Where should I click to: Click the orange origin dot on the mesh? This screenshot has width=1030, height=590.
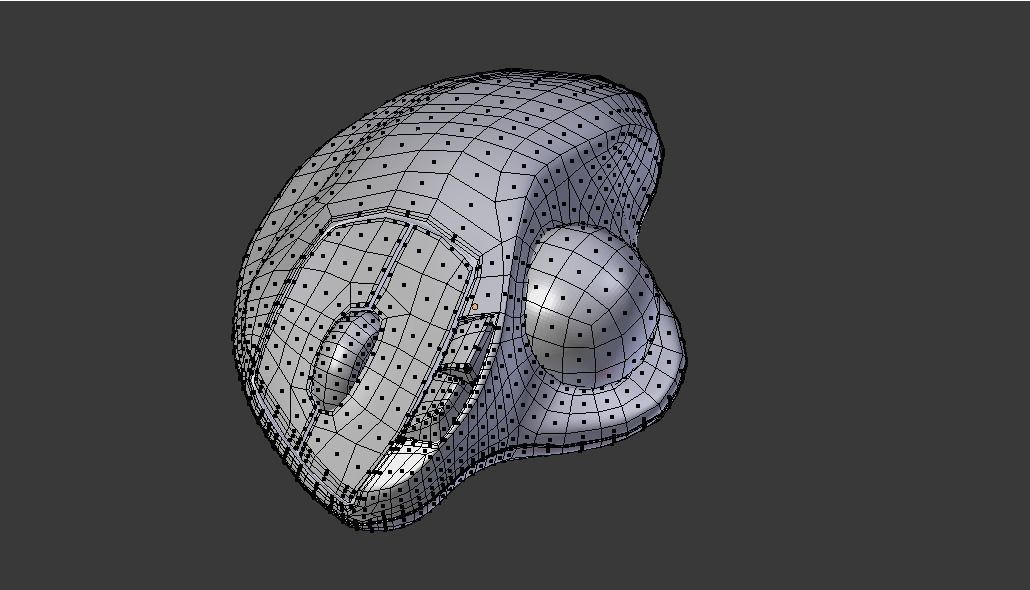(x=474, y=307)
